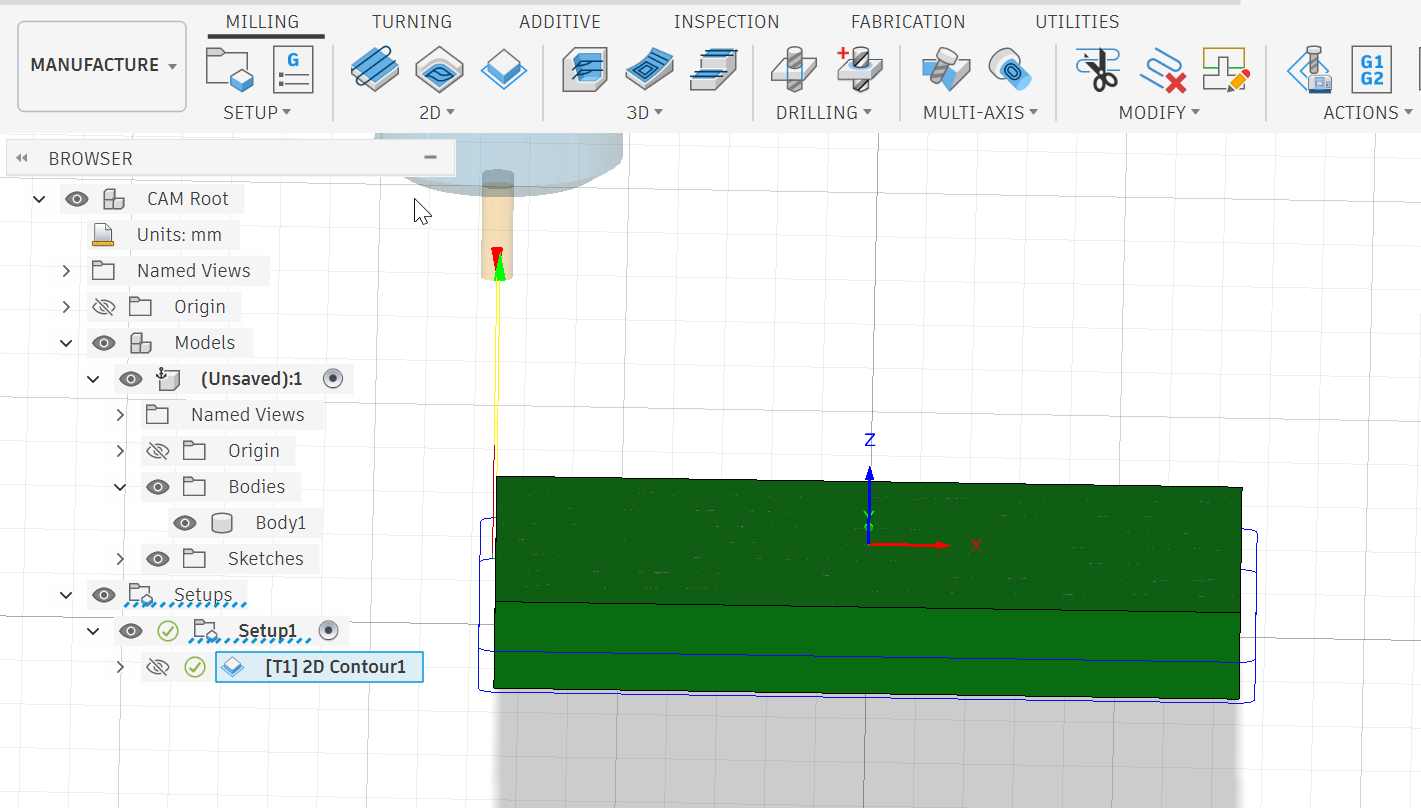Create a New Setup with the folder icon
This screenshot has width=1421, height=808.
coord(229,69)
